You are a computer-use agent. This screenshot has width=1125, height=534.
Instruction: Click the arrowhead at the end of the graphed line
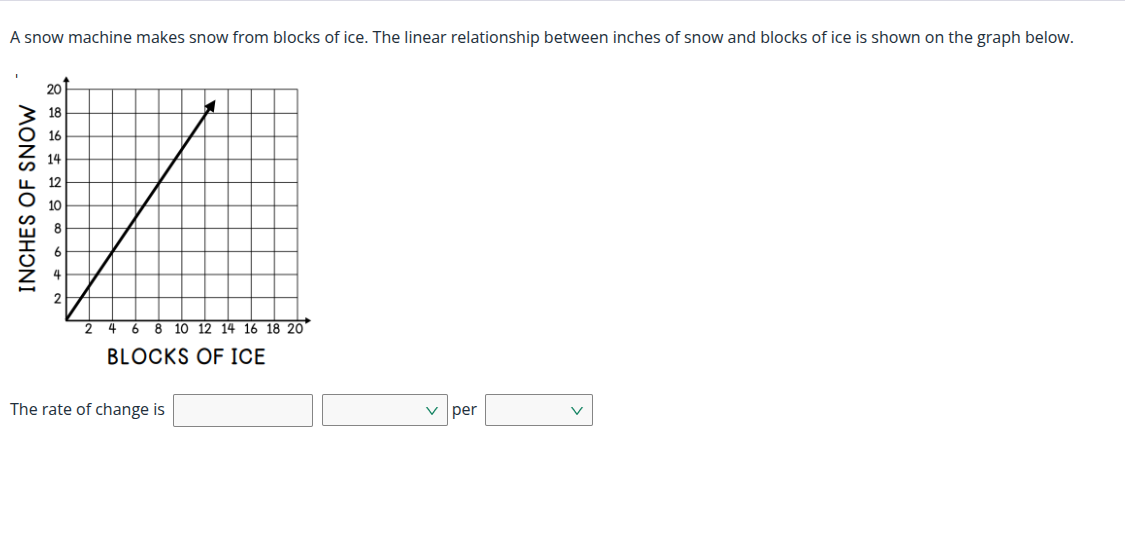click(x=210, y=106)
